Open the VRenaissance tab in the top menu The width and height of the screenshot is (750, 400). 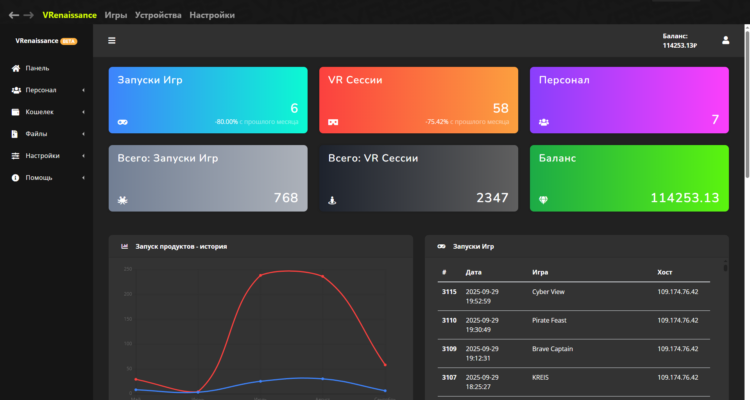[69, 15]
